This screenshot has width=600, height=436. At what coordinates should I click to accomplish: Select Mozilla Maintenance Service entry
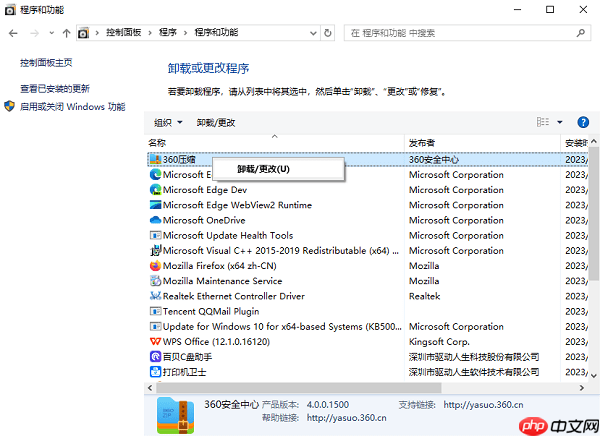pos(367,281)
